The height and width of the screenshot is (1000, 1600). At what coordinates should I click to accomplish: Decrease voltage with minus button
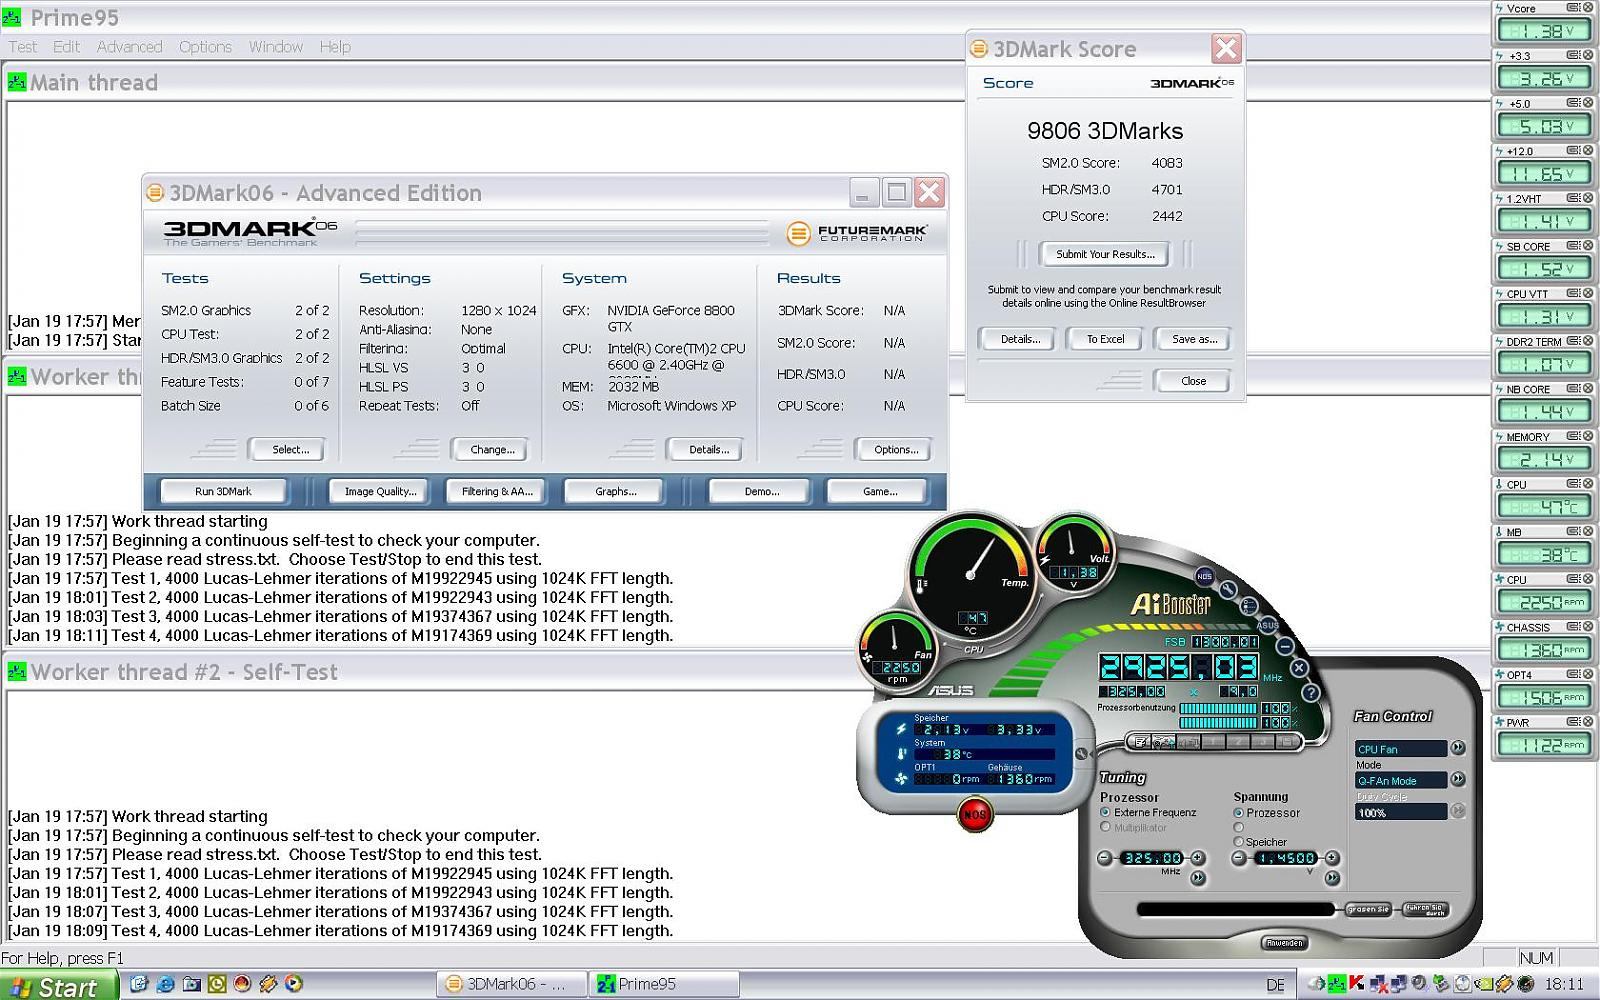[x=1240, y=858]
